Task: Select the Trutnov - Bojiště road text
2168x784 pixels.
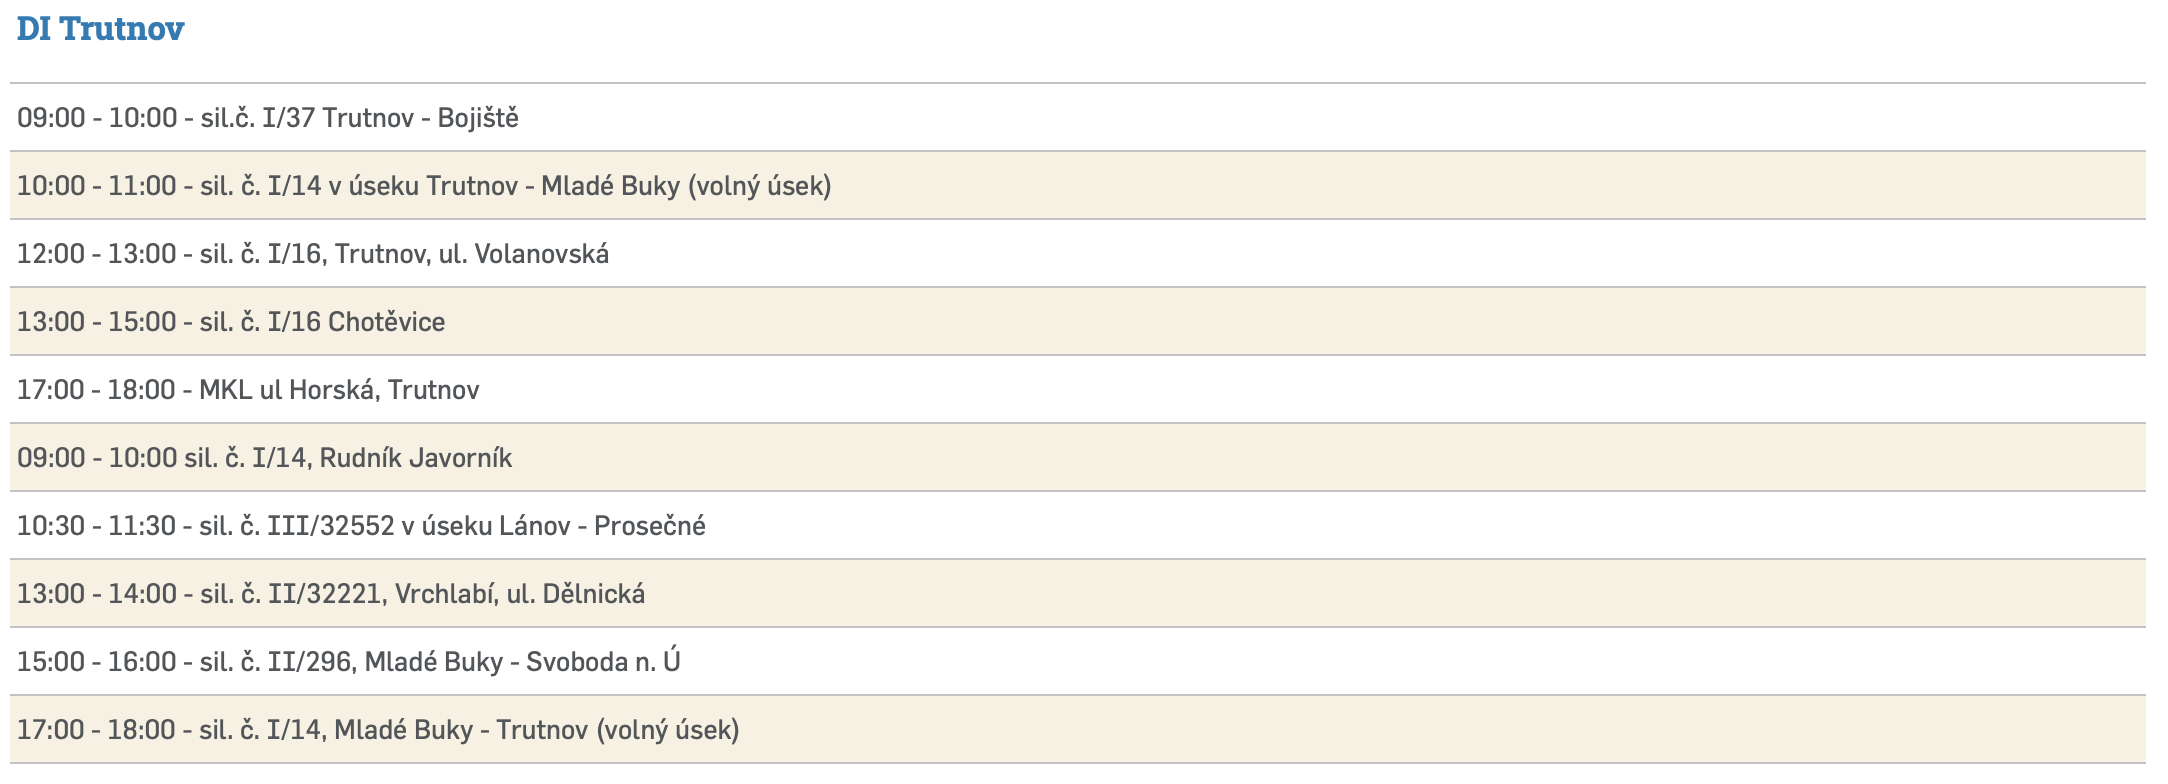Action: click(420, 118)
